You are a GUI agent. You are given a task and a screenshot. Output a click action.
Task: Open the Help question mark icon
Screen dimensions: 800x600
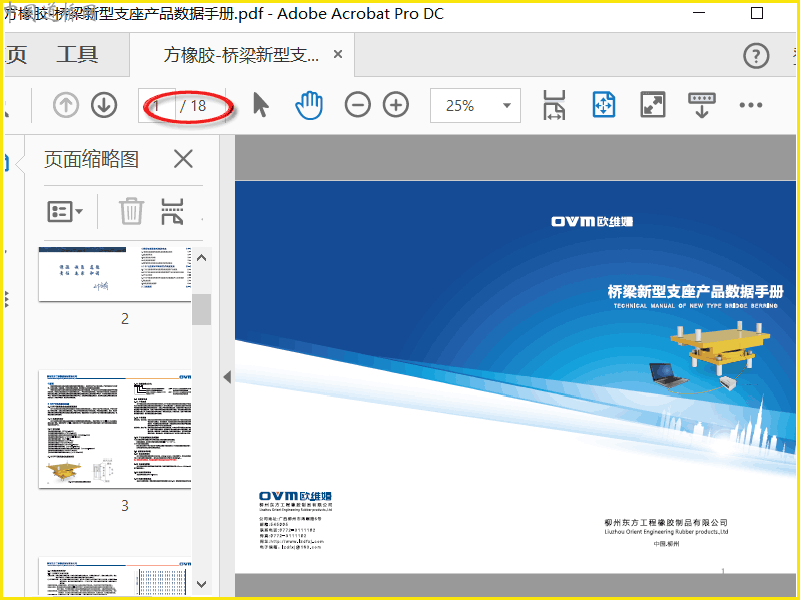[x=756, y=56]
